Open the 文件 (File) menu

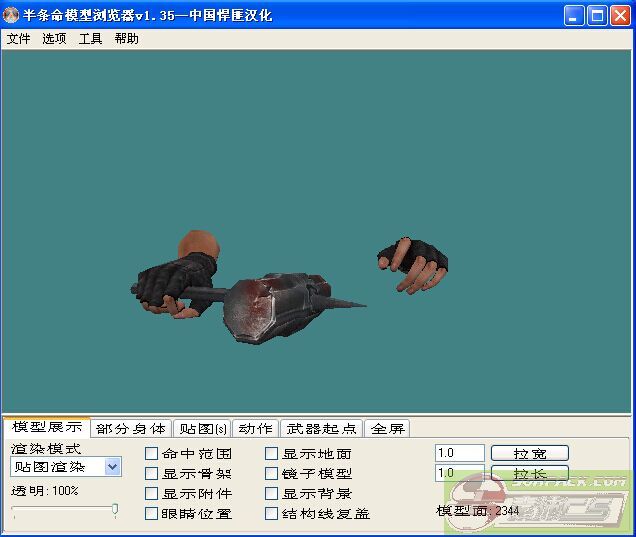18,39
